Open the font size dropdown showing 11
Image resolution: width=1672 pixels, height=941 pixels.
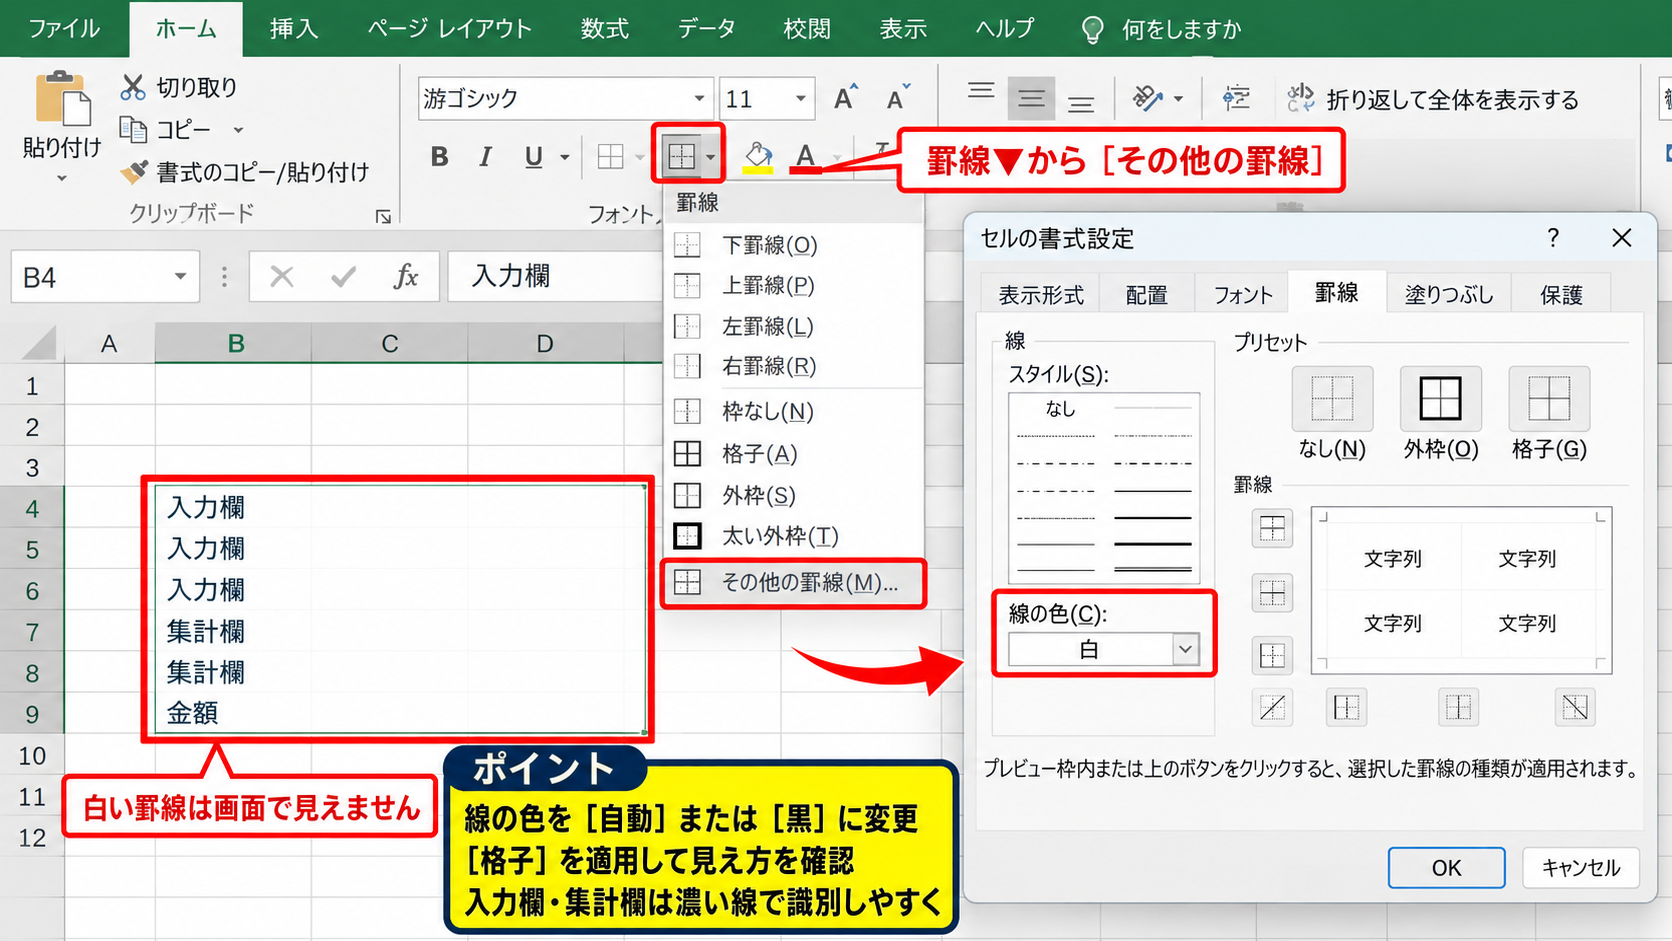(x=801, y=98)
